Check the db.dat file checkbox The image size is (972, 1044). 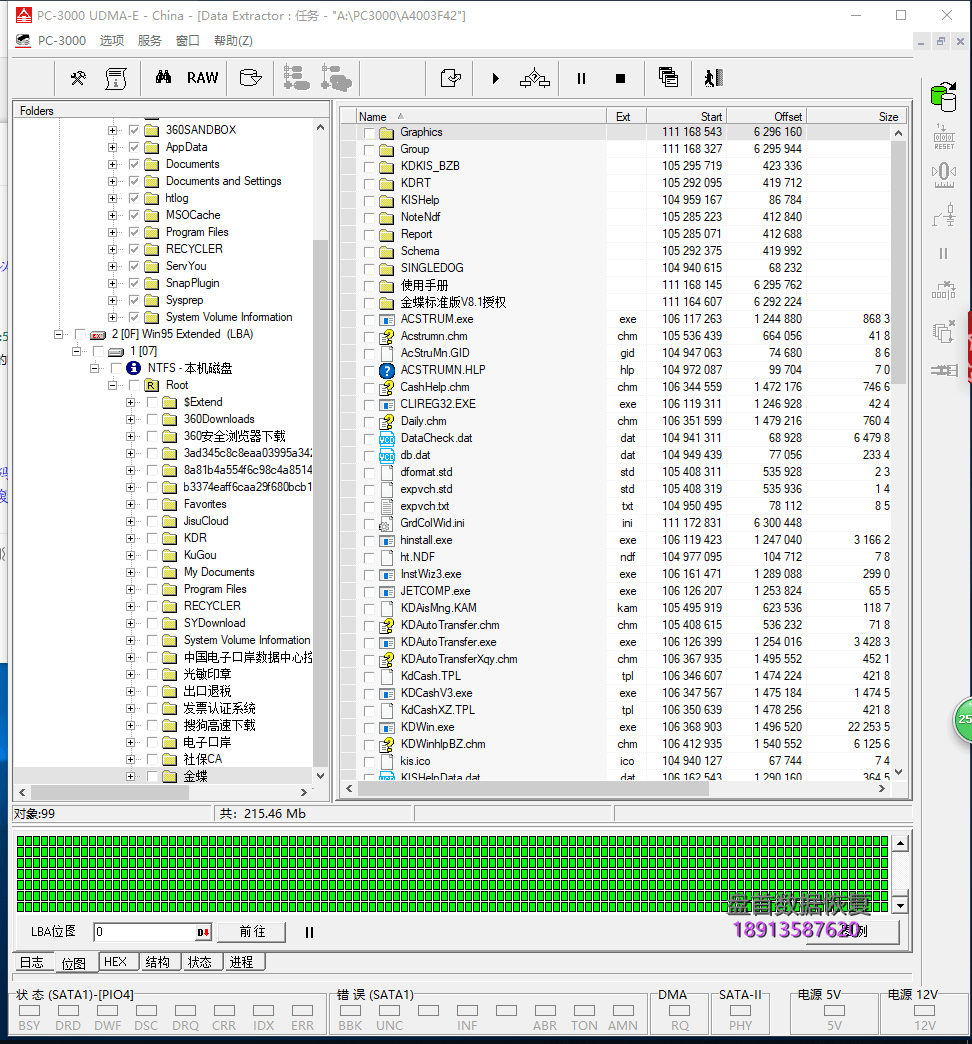point(369,456)
